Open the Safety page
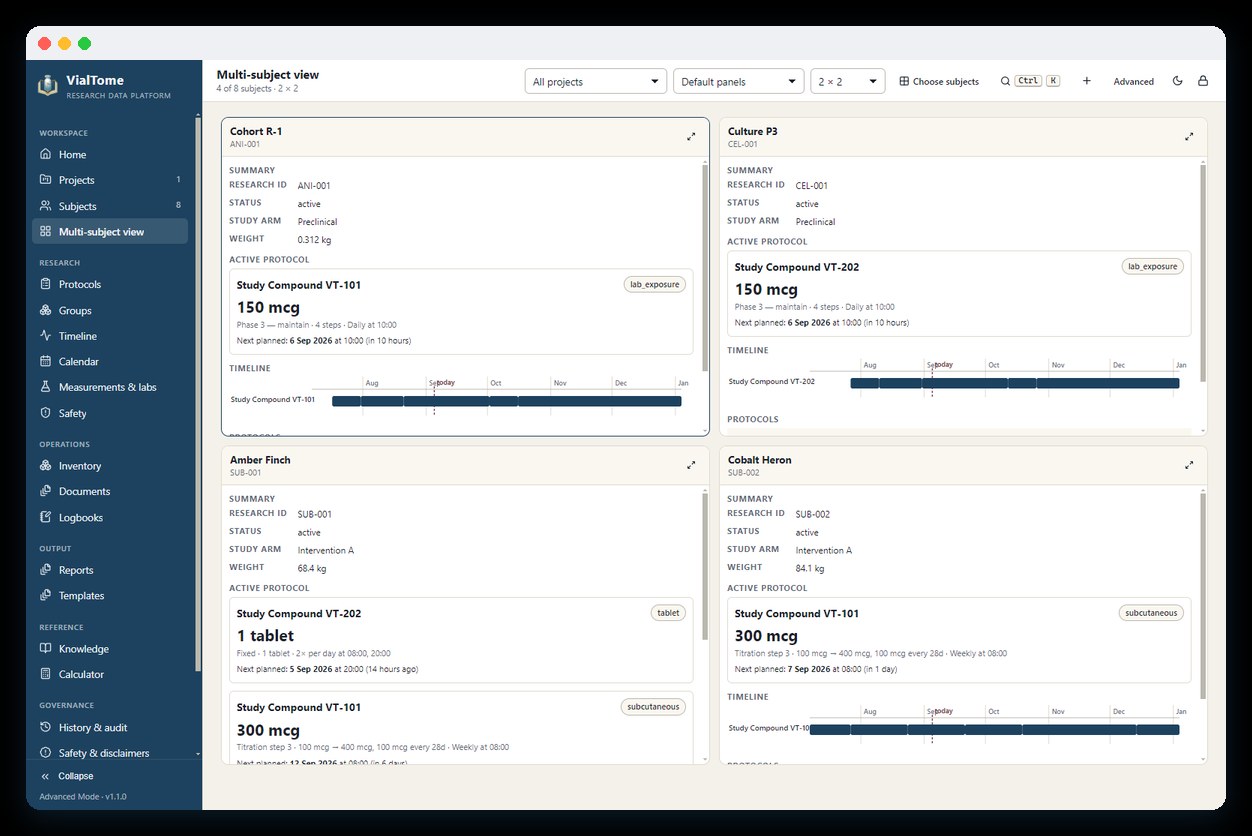This screenshot has width=1252, height=836. click(x=110, y=413)
